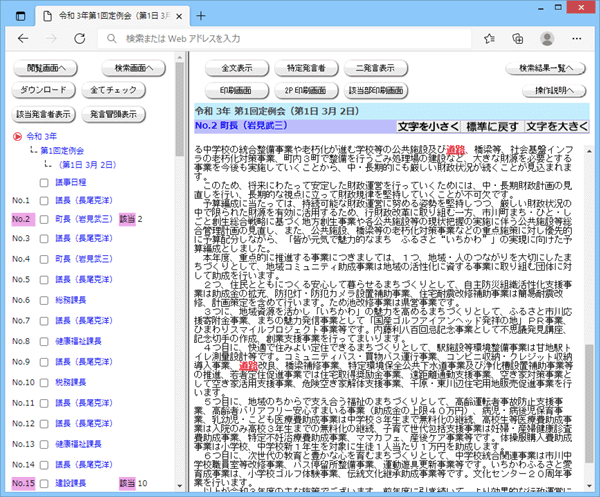The image size is (600, 497).
Task: Check the 議事日程 checkbox
Action: coord(44,183)
